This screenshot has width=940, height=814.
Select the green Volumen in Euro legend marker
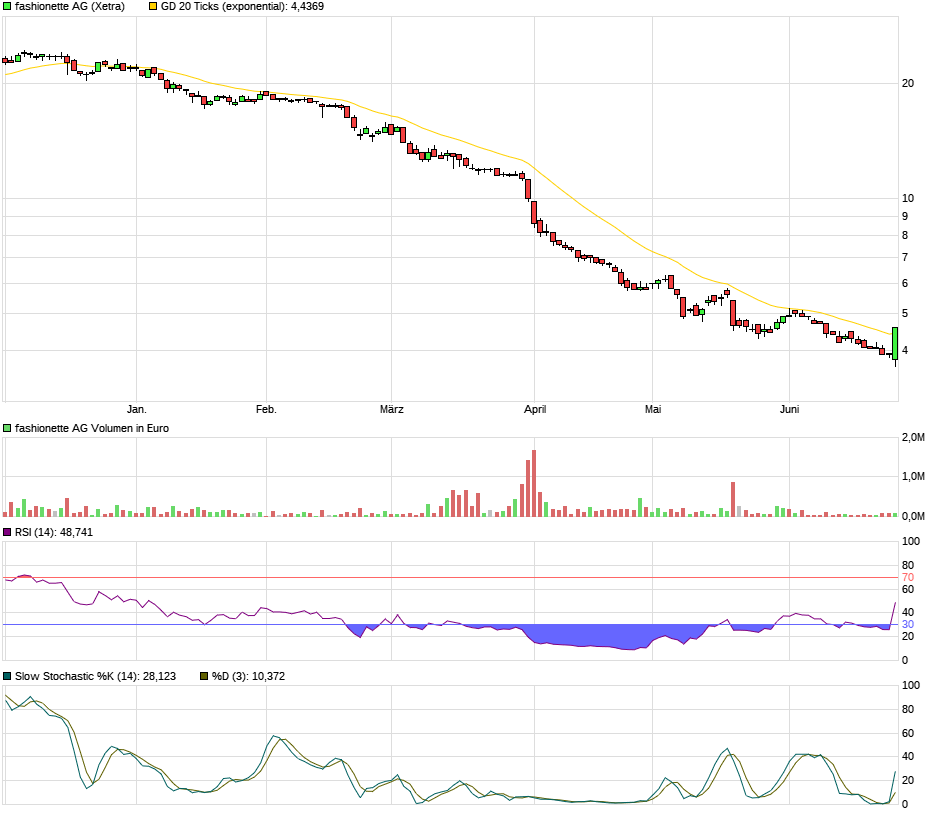click(8, 428)
